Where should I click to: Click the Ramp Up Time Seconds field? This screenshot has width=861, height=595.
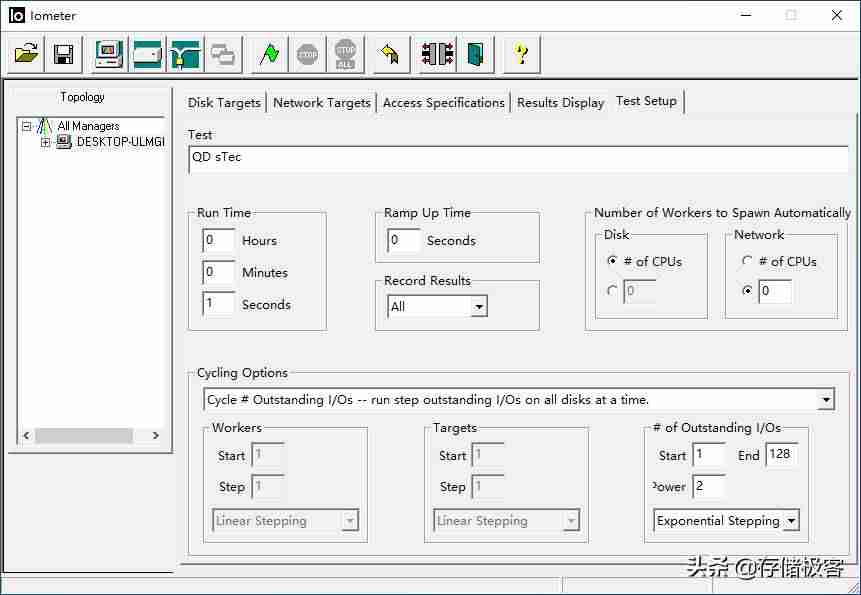tap(404, 240)
